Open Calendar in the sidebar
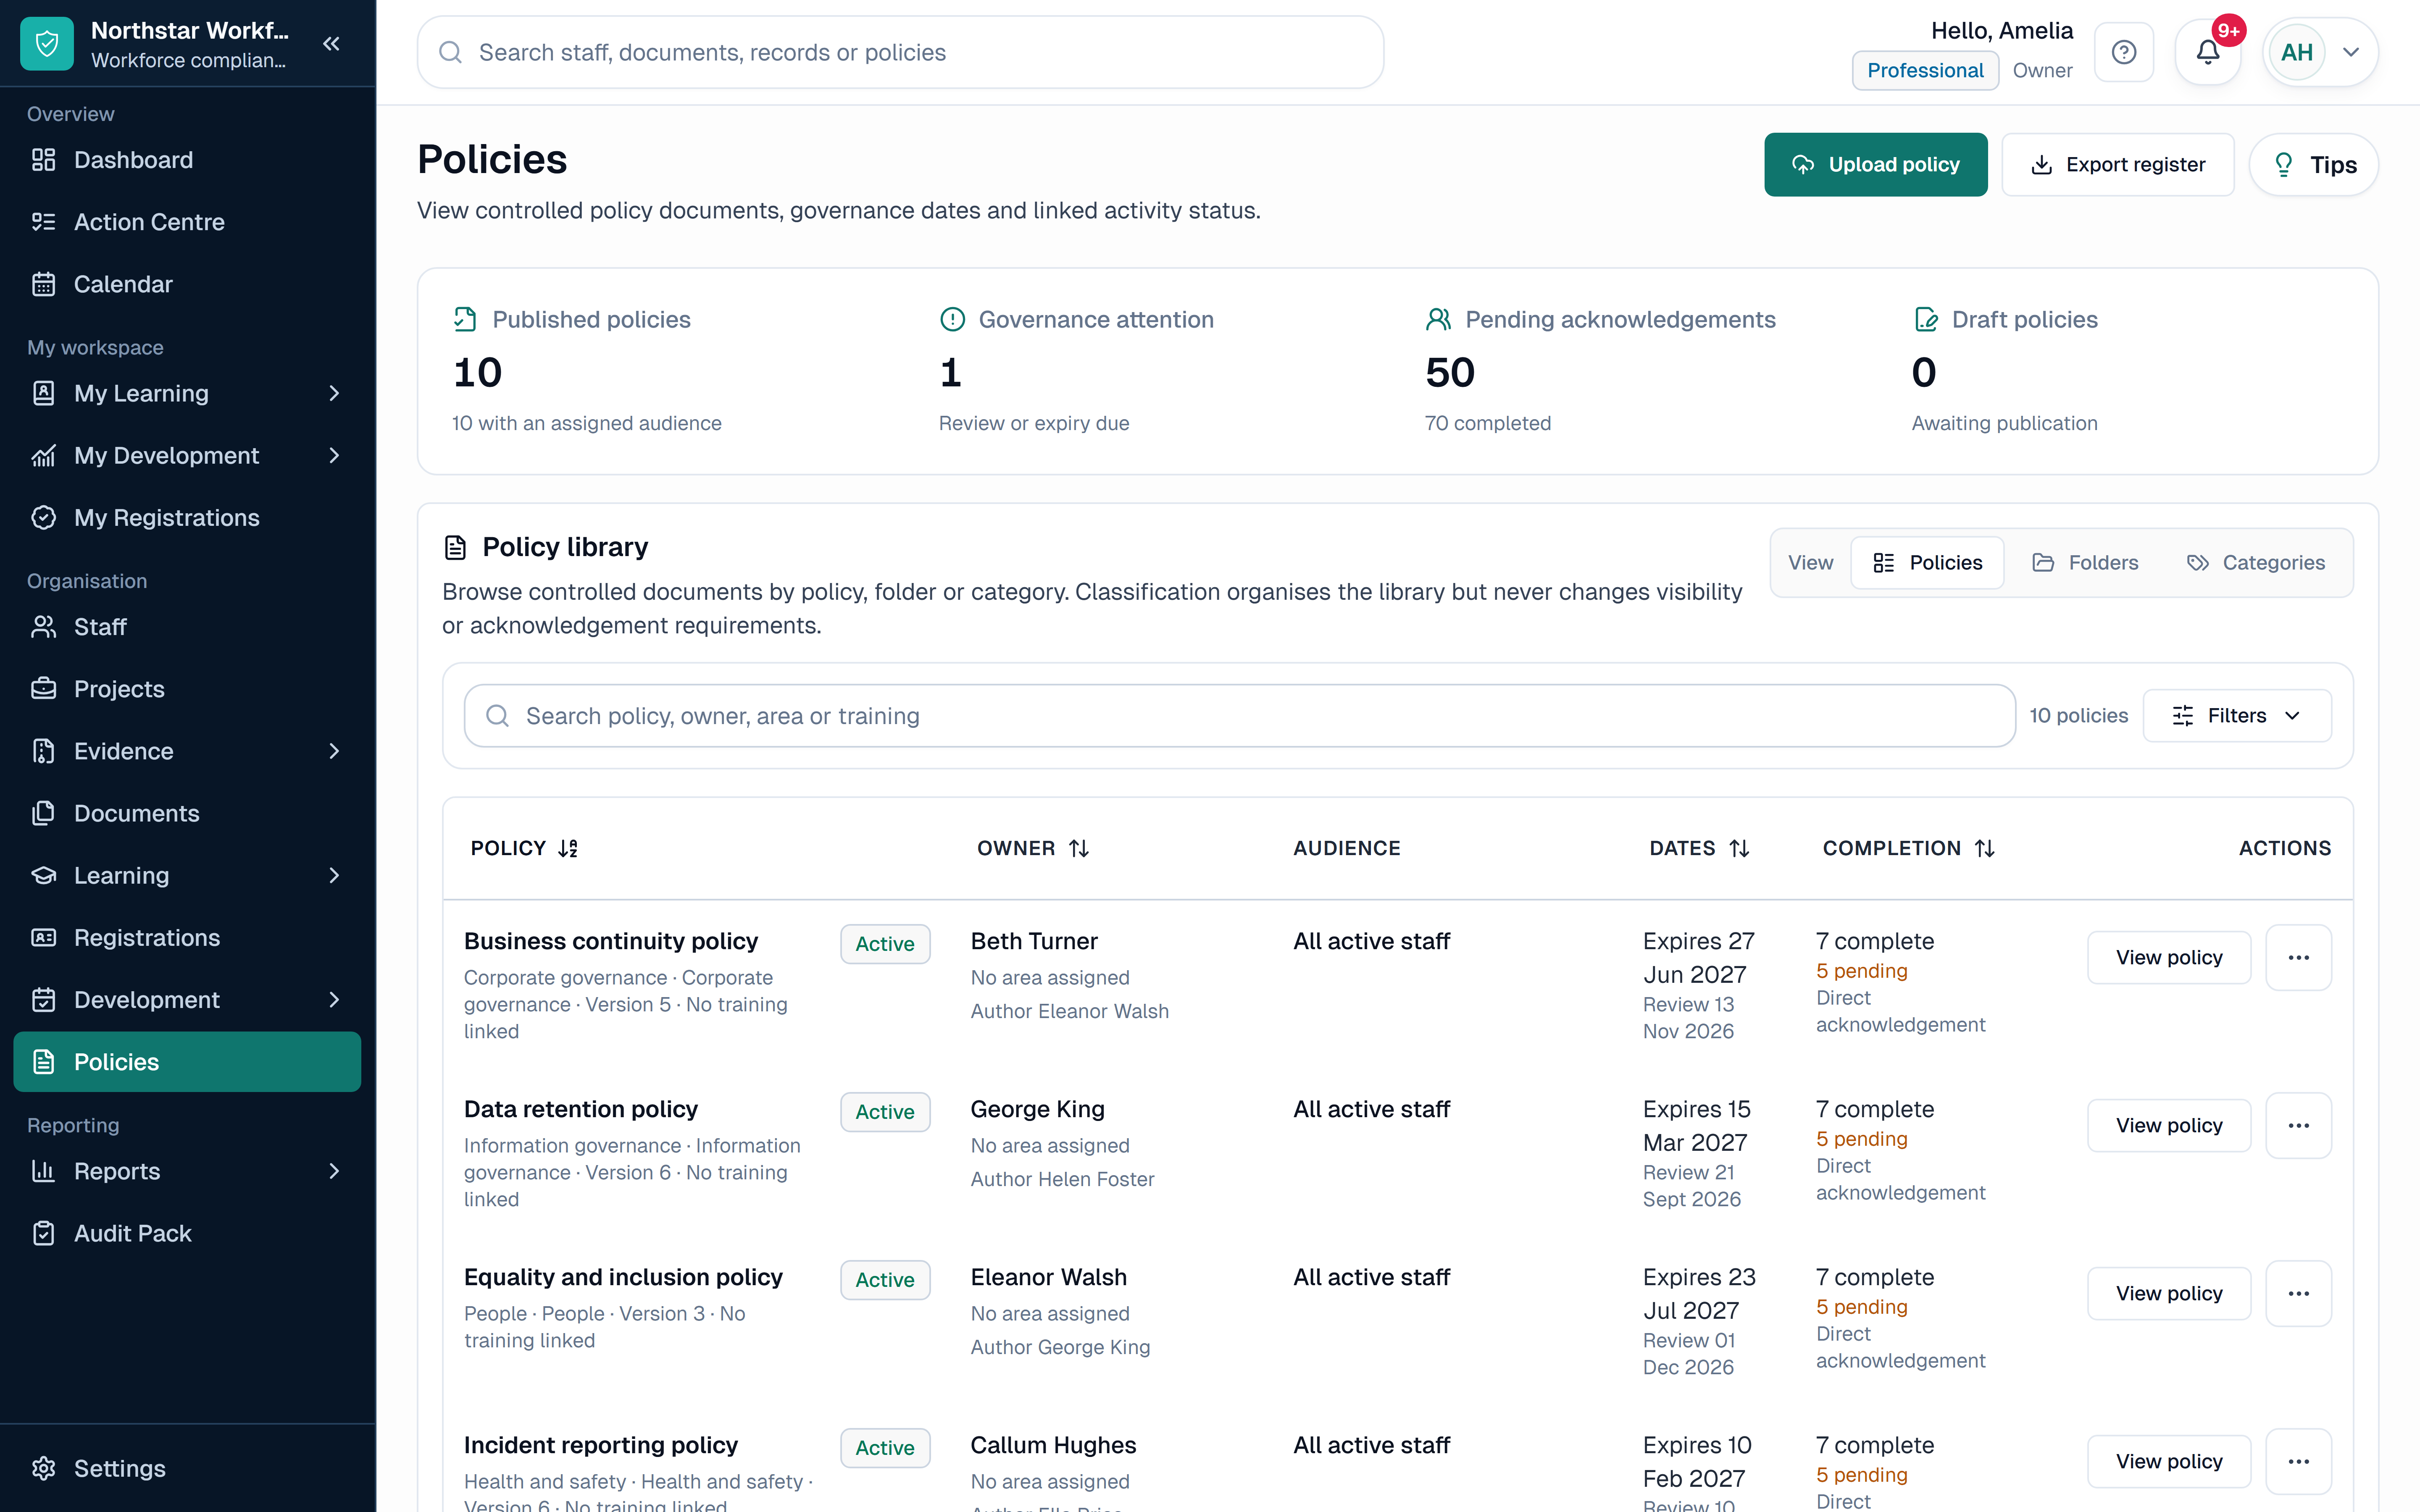The width and height of the screenshot is (2420, 1512). (x=187, y=284)
